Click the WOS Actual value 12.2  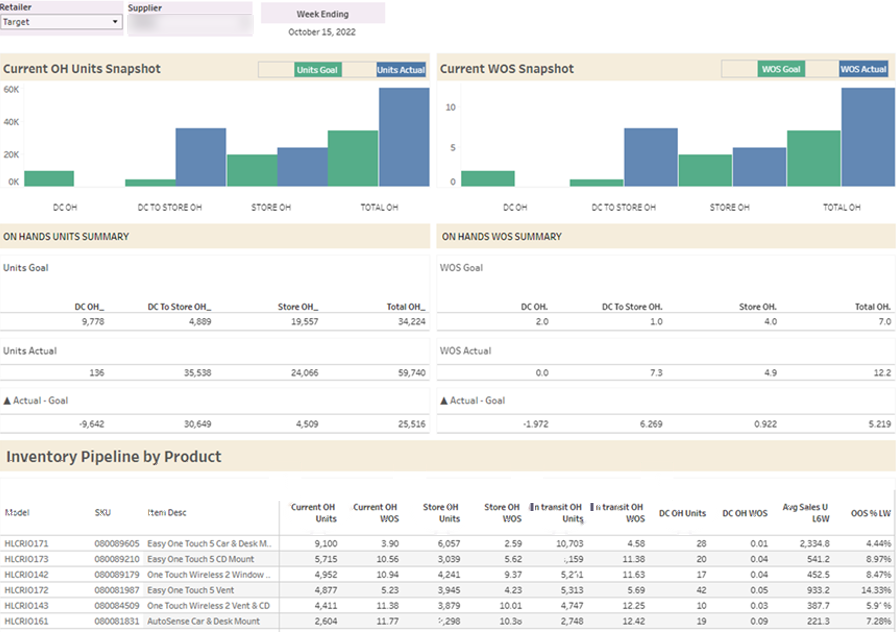click(882, 373)
